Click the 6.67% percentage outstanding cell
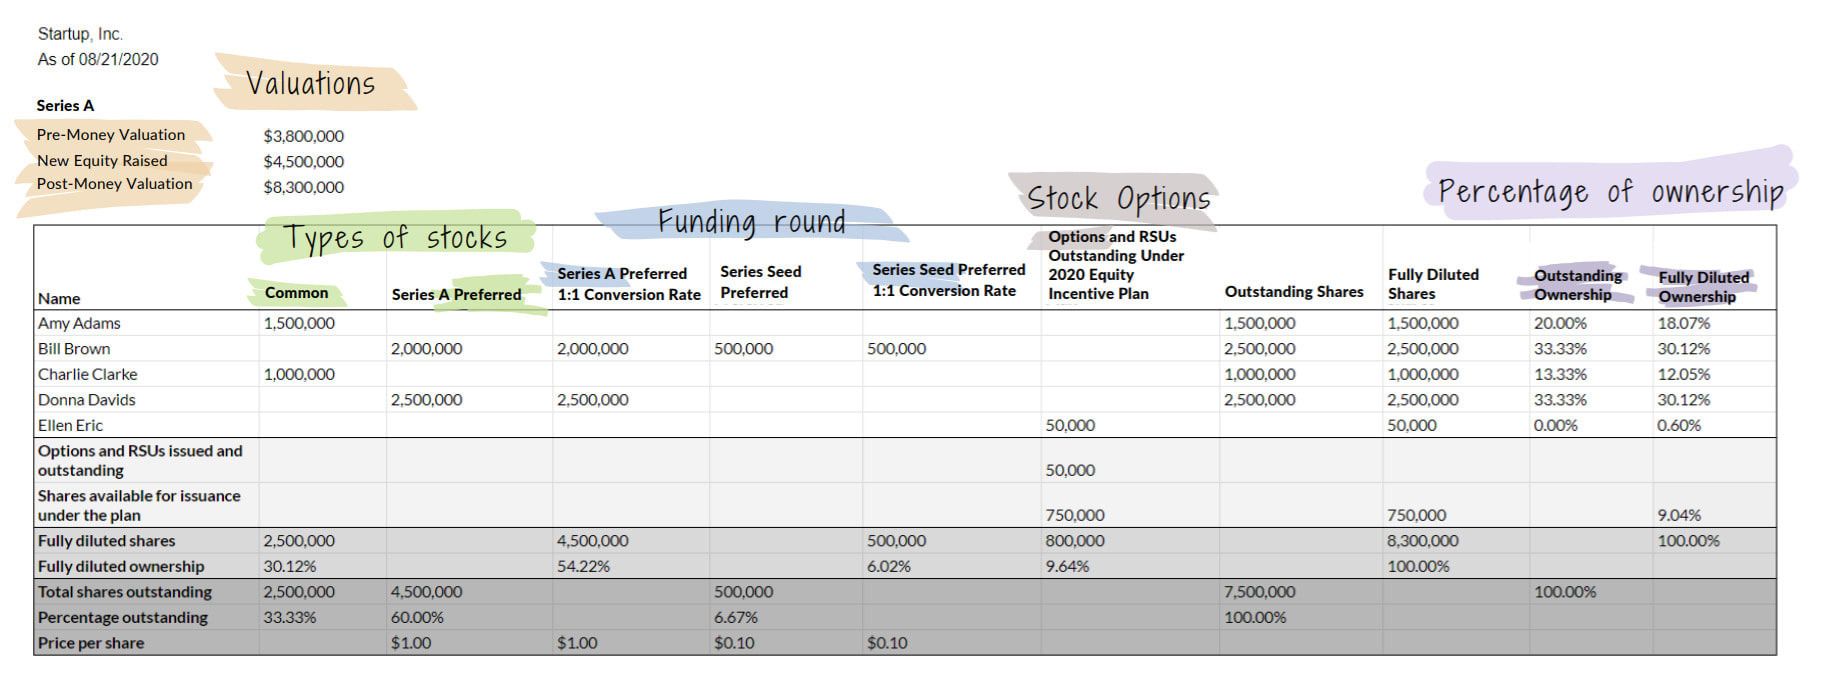The width and height of the screenshot is (1827, 695). click(x=736, y=618)
